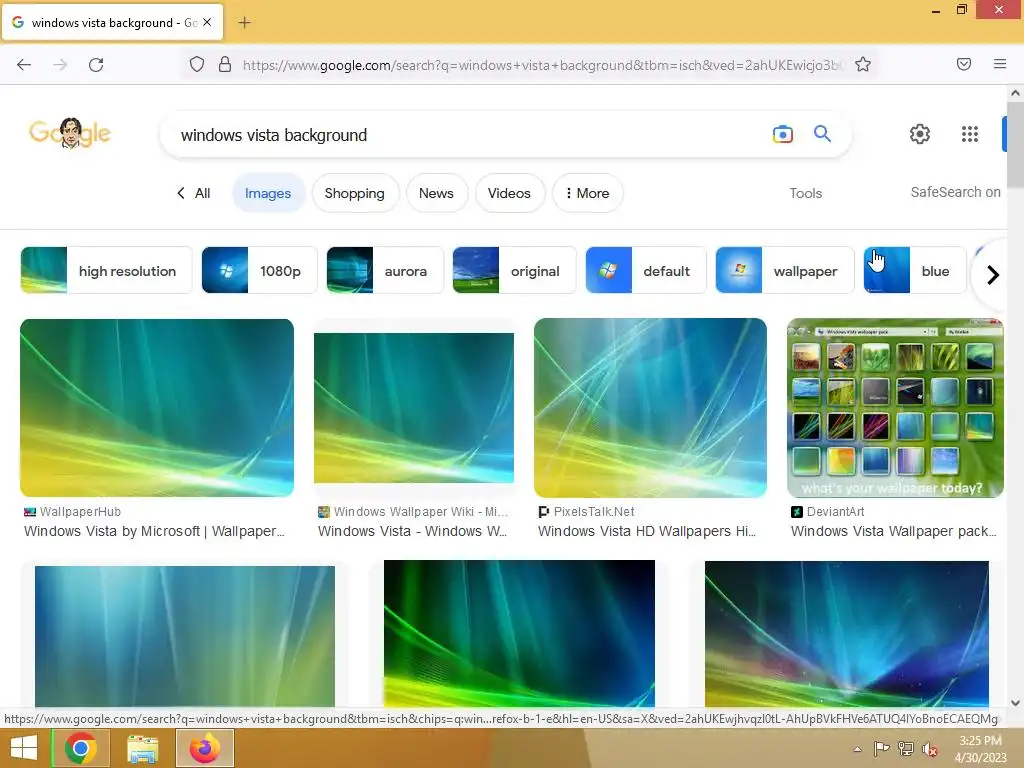Open Windows Vista Wallpaper pack link

click(893, 531)
